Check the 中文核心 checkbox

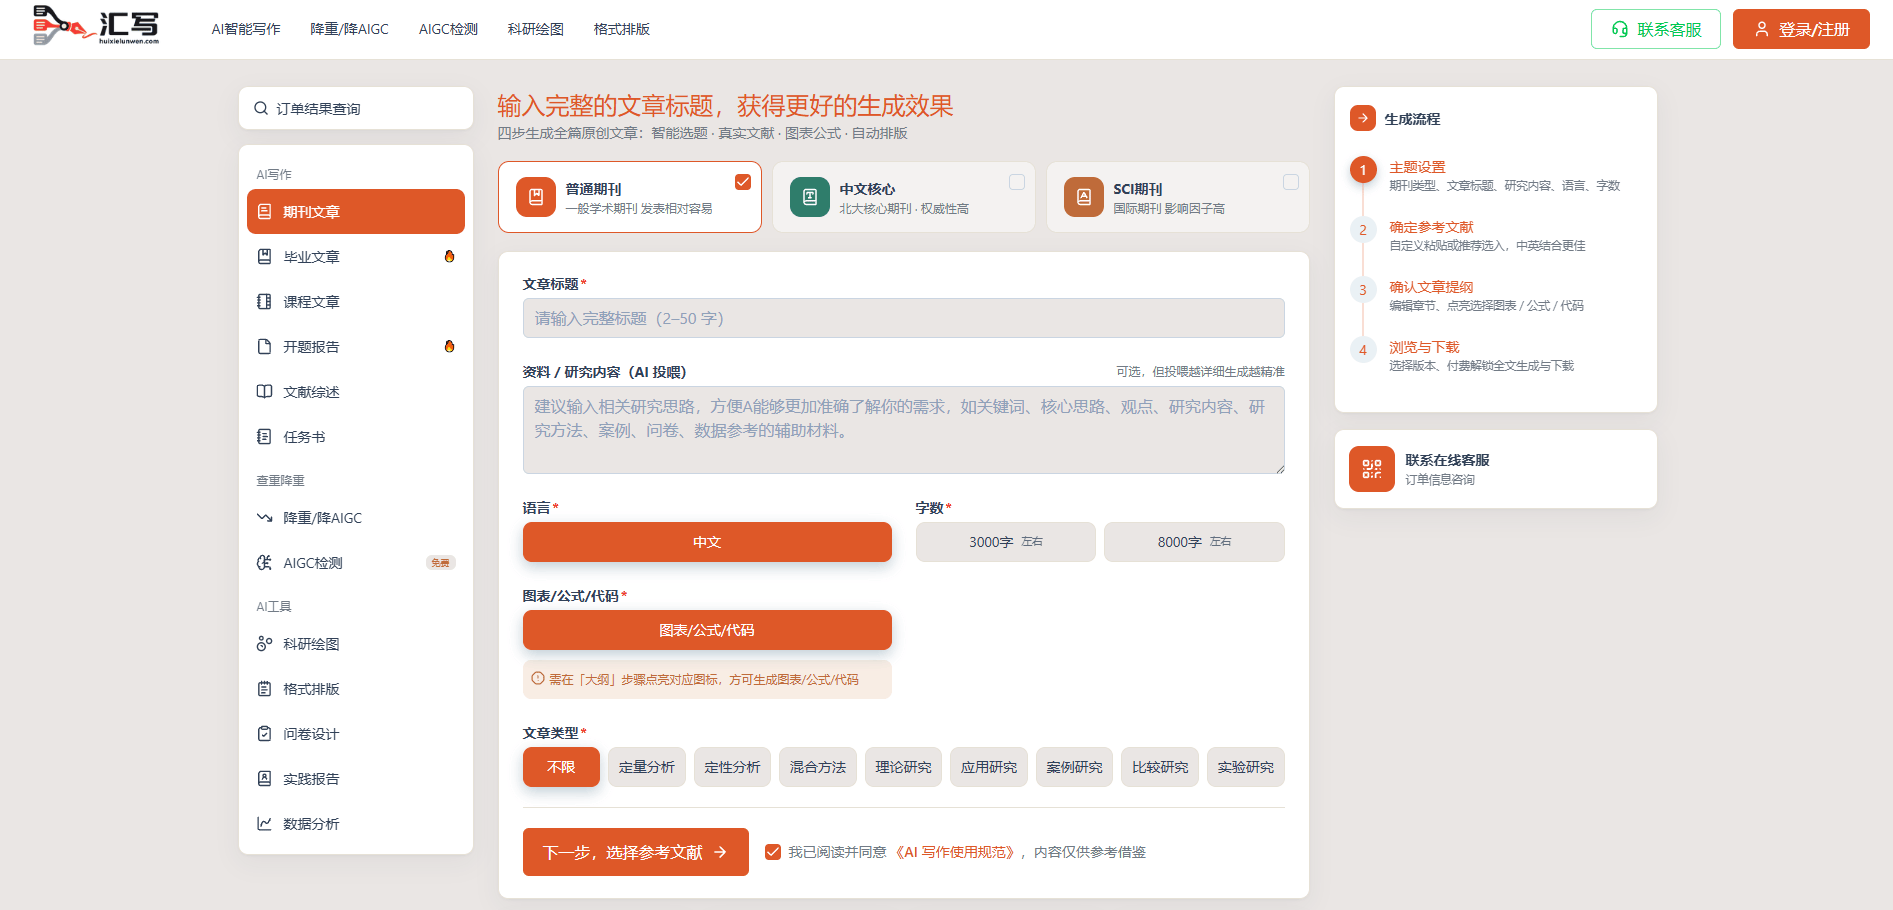1017,182
